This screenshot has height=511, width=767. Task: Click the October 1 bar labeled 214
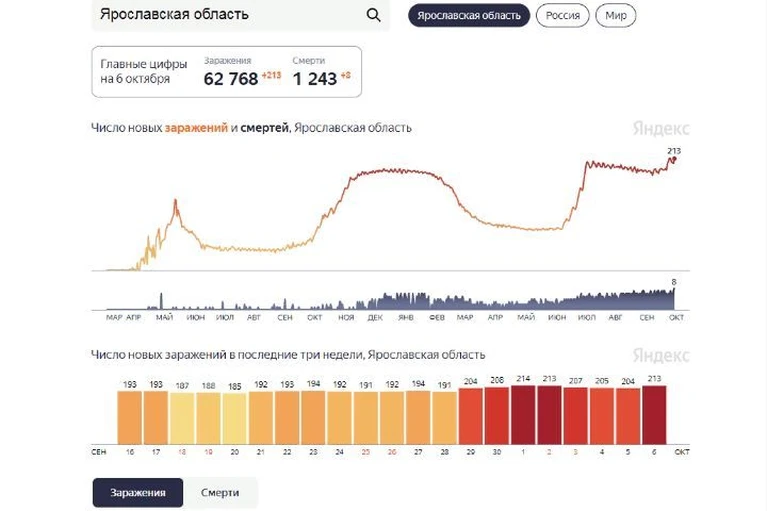(x=523, y=415)
